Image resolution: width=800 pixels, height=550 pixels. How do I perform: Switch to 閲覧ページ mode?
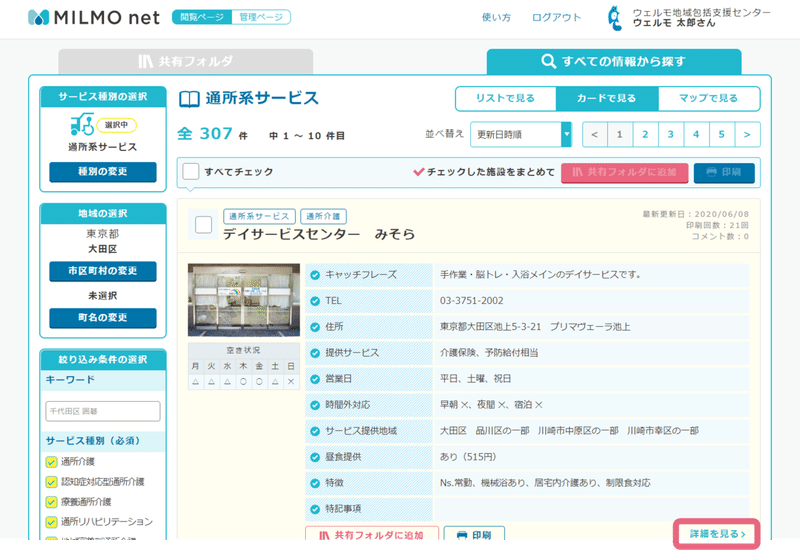(202, 17)
